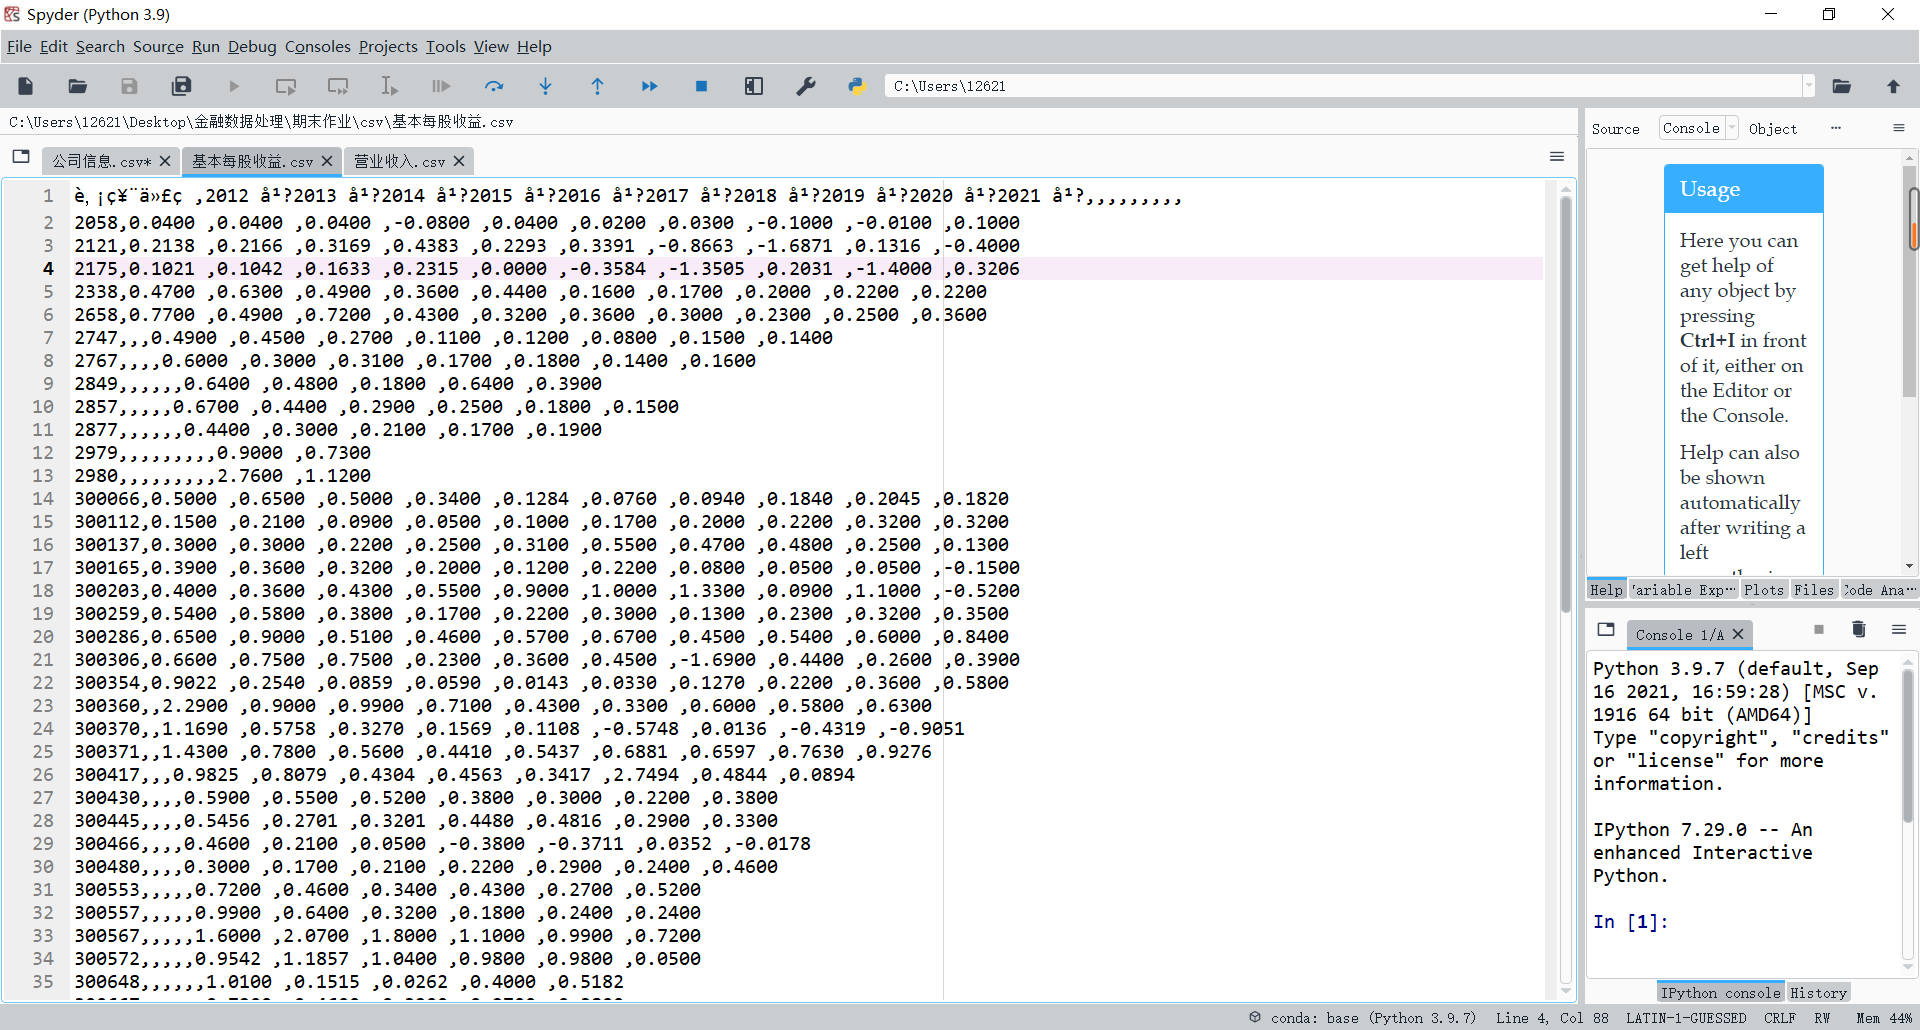Stop debugging square icon
This screenshot has height=1030, width=1920.
(702, 86)
